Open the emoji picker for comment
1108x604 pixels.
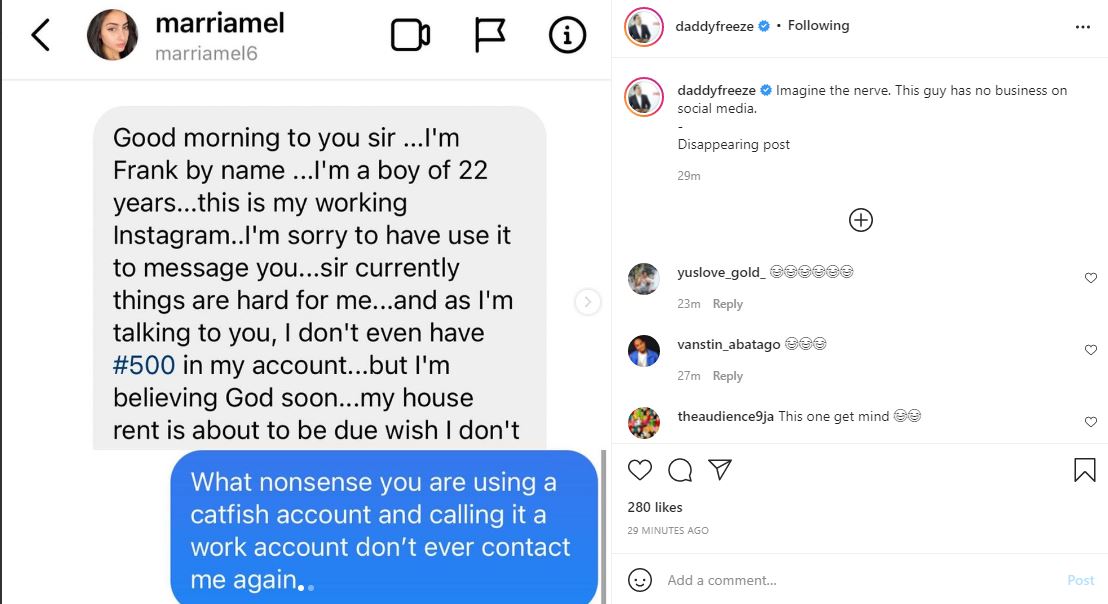[x=640, y=580]
